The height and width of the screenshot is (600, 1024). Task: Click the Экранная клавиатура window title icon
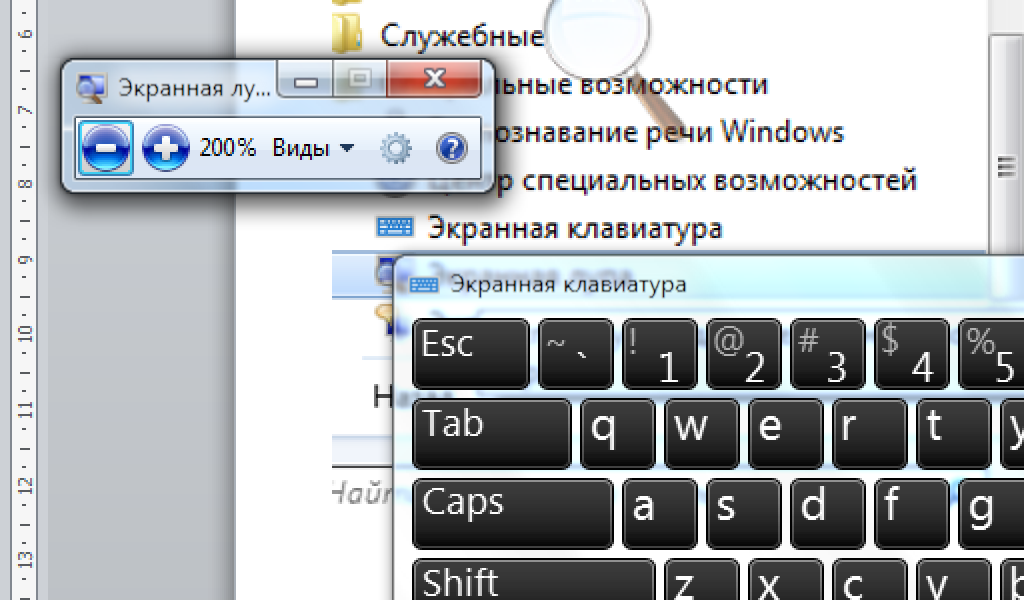click(x=424, y=285)
